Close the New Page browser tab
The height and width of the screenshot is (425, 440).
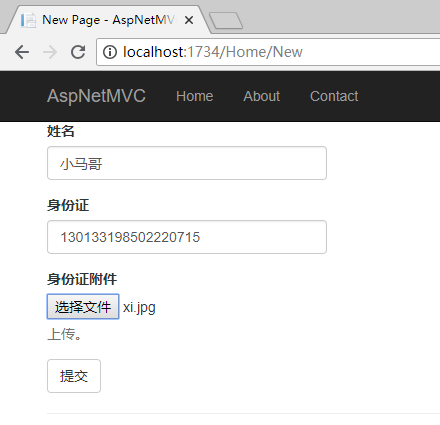click(189, 20)
